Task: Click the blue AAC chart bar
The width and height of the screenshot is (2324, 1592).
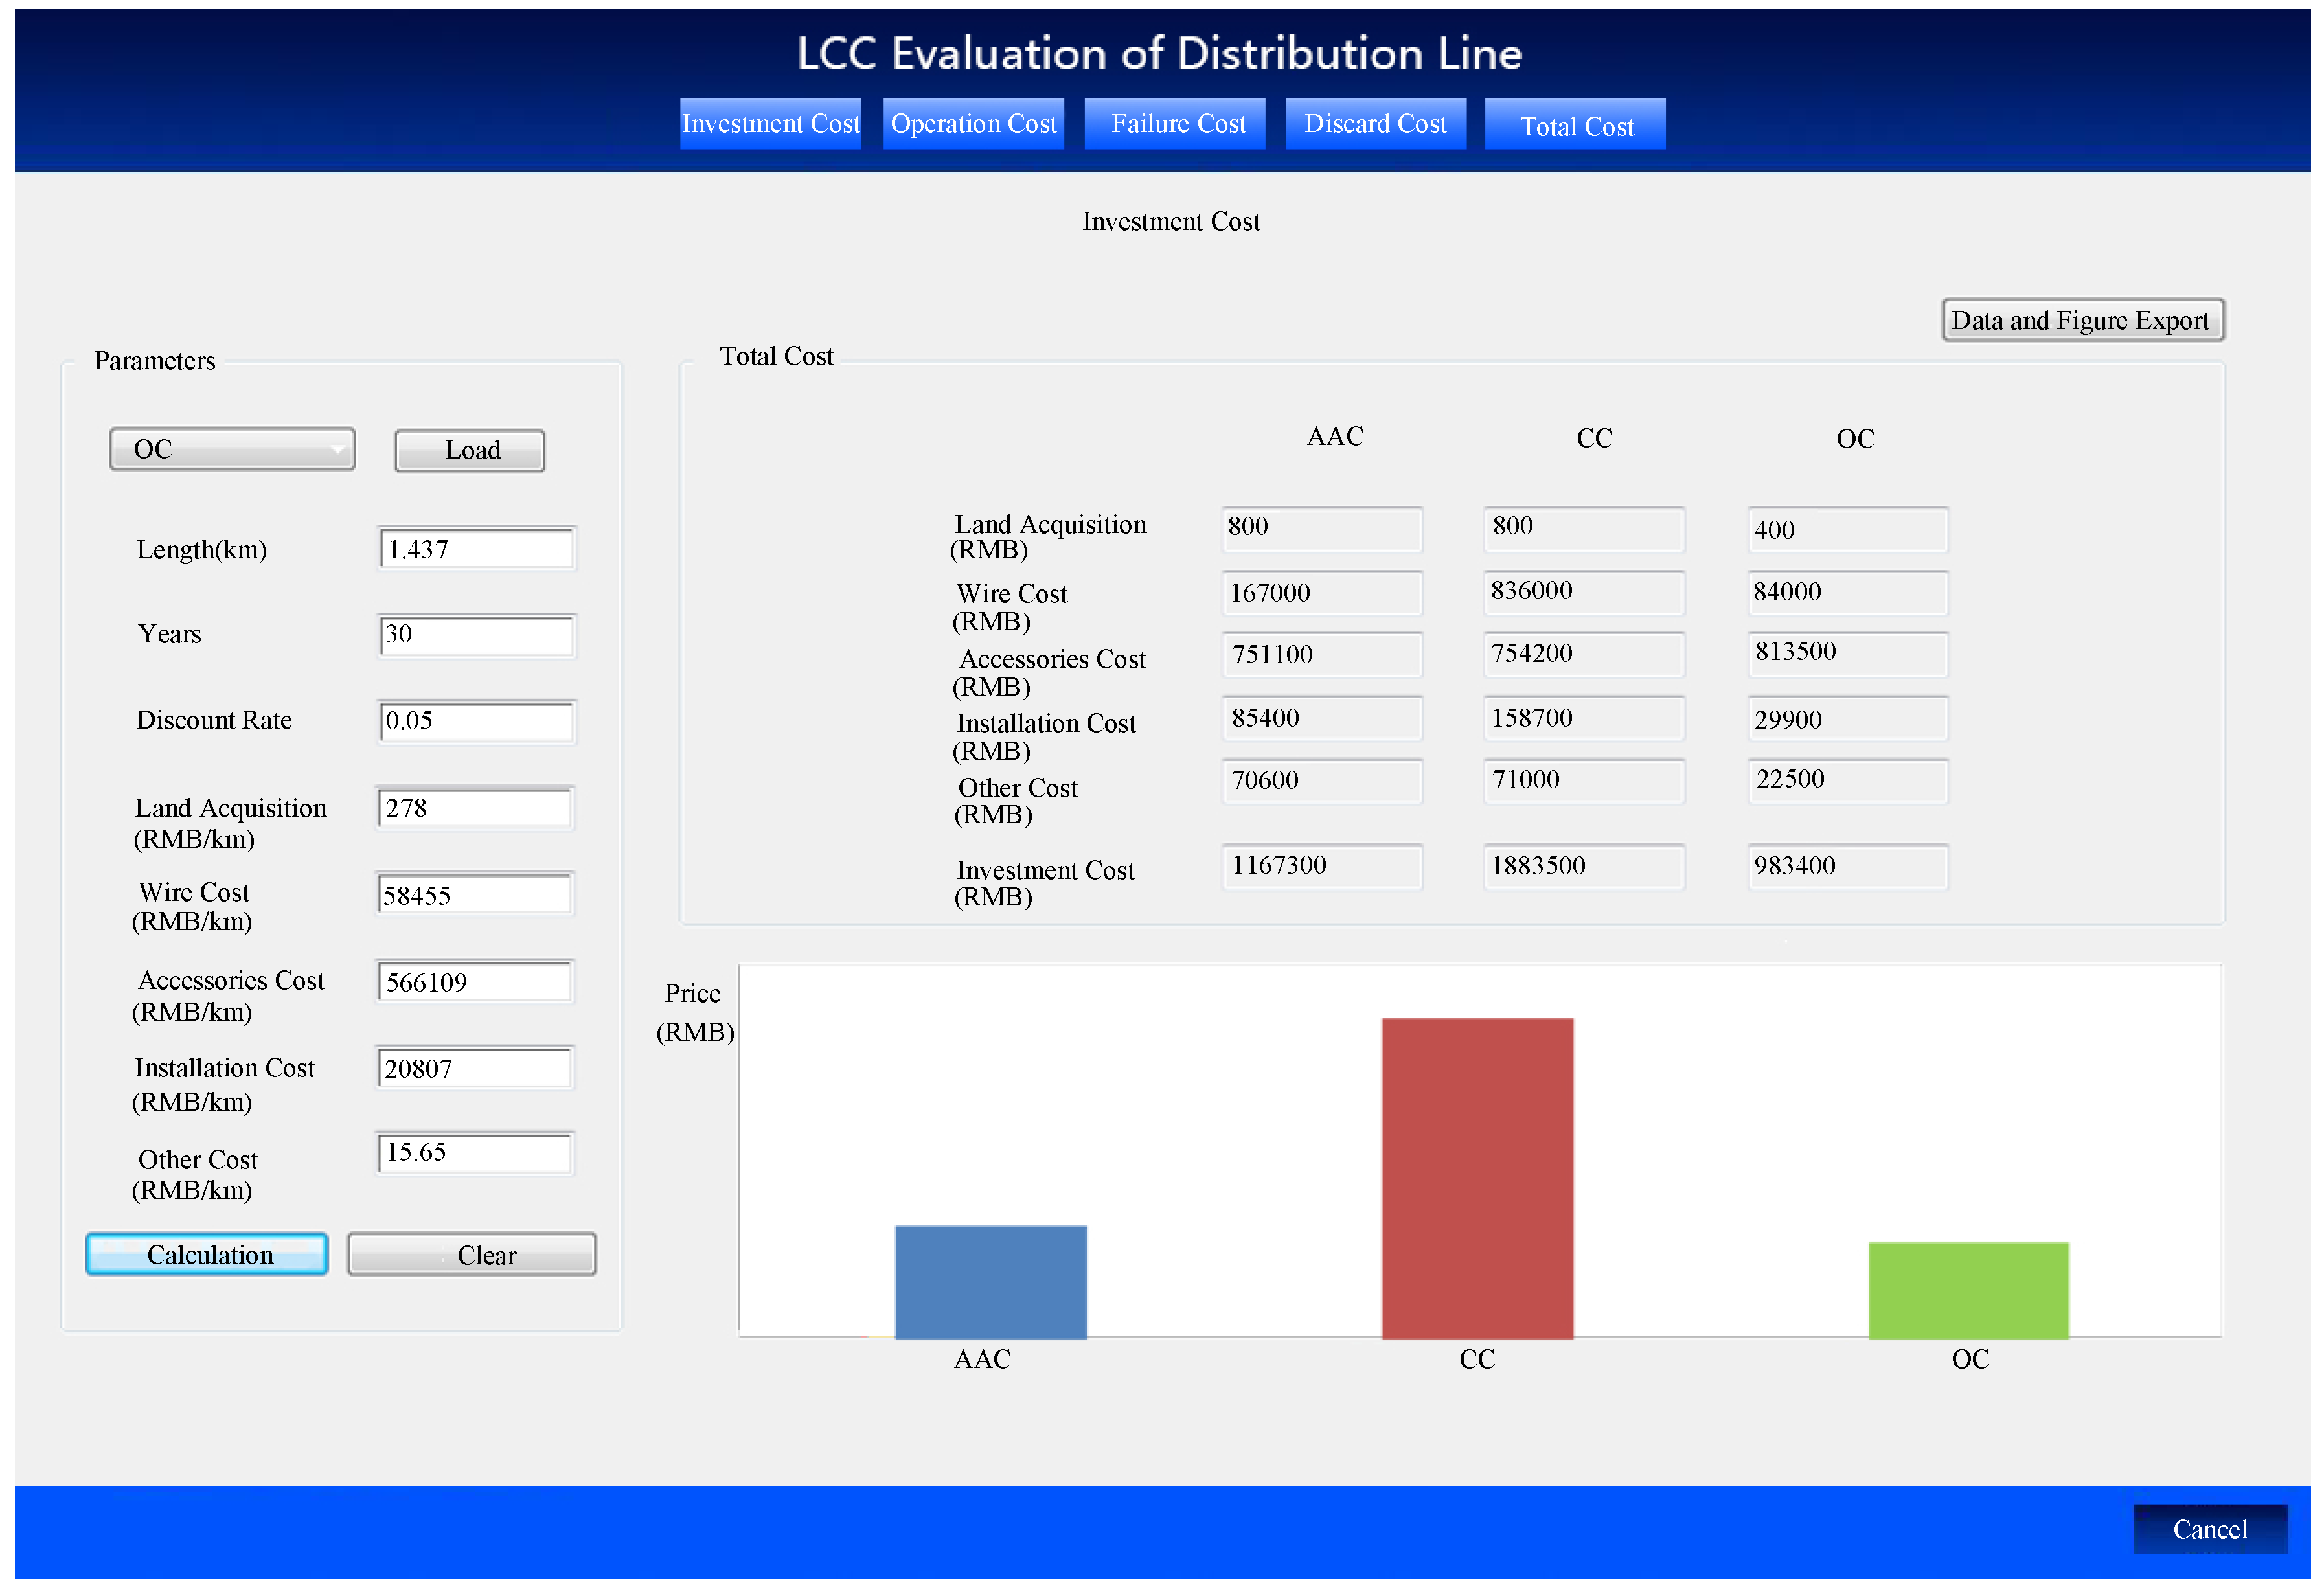Action: pos(990,1282)
